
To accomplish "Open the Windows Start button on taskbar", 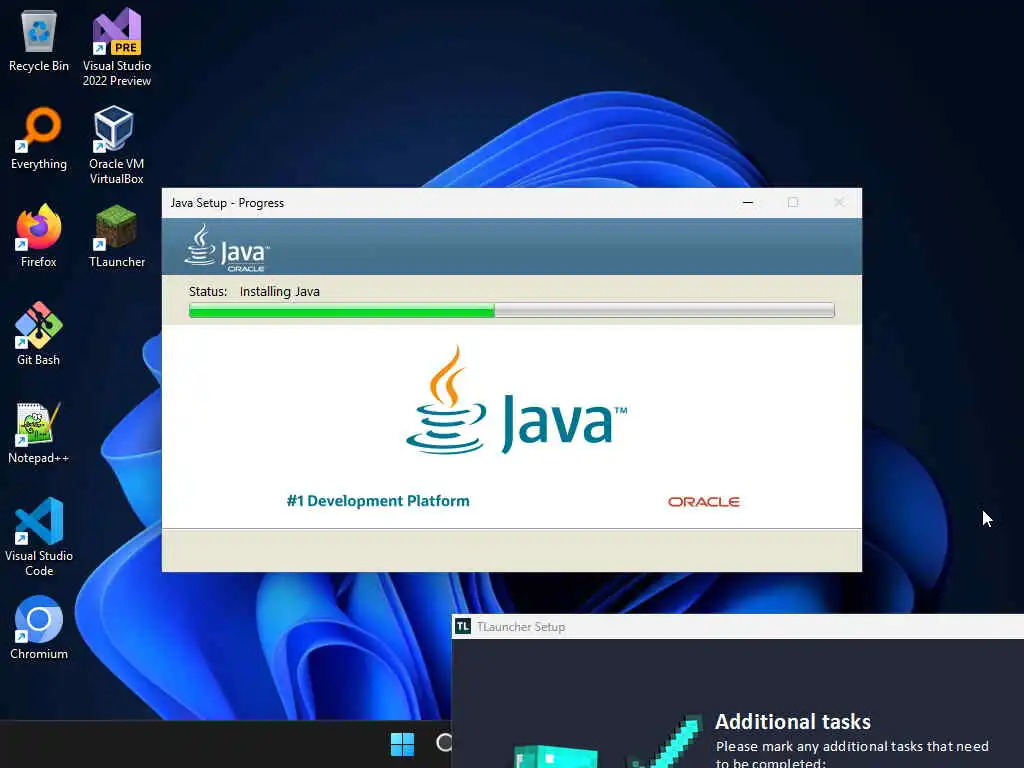I will pos(402,744).
